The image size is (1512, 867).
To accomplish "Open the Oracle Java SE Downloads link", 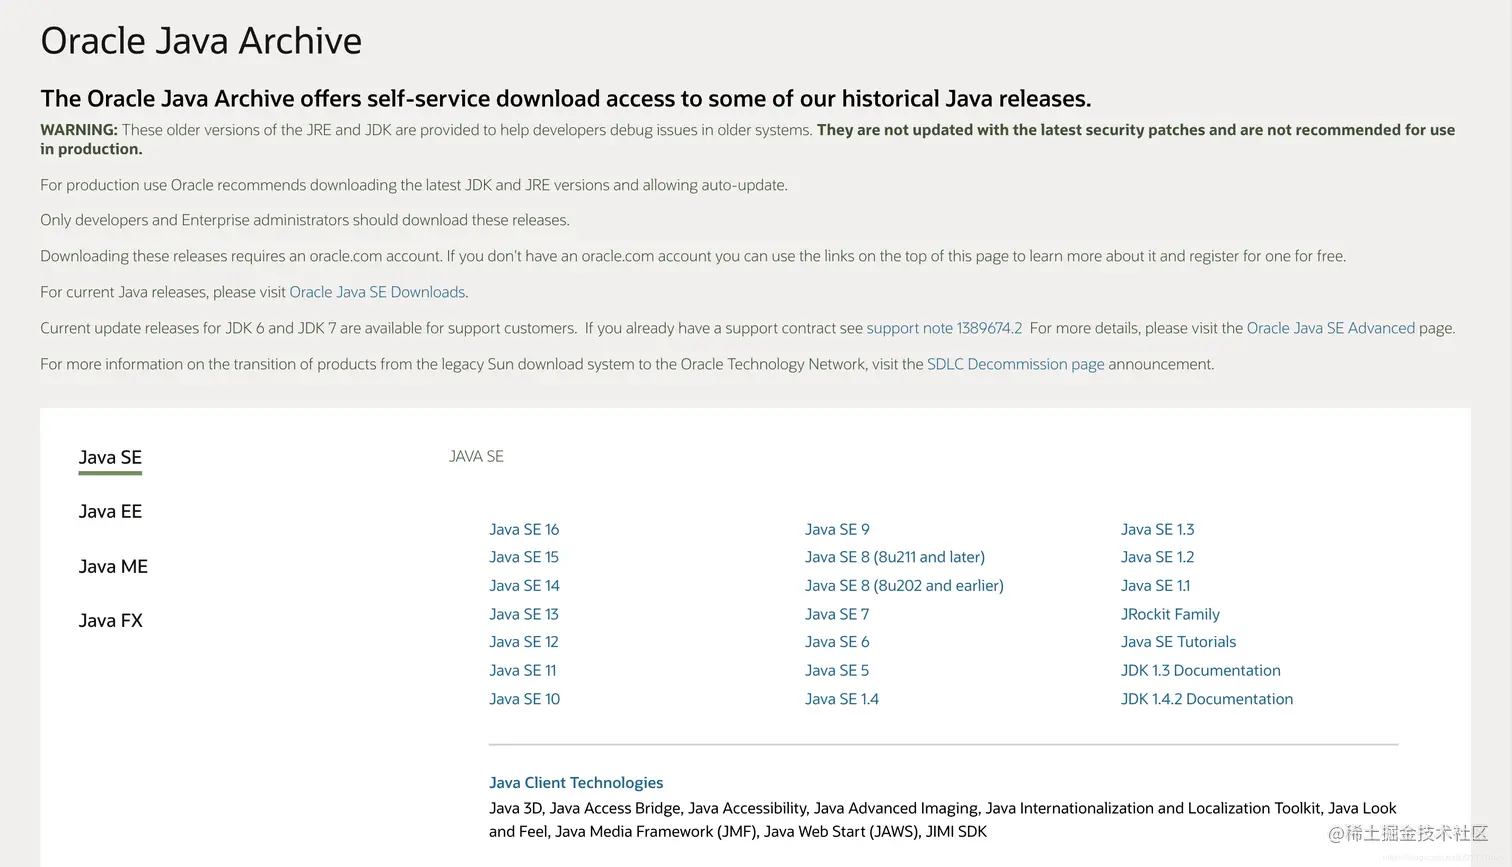I will pos(377,292).
